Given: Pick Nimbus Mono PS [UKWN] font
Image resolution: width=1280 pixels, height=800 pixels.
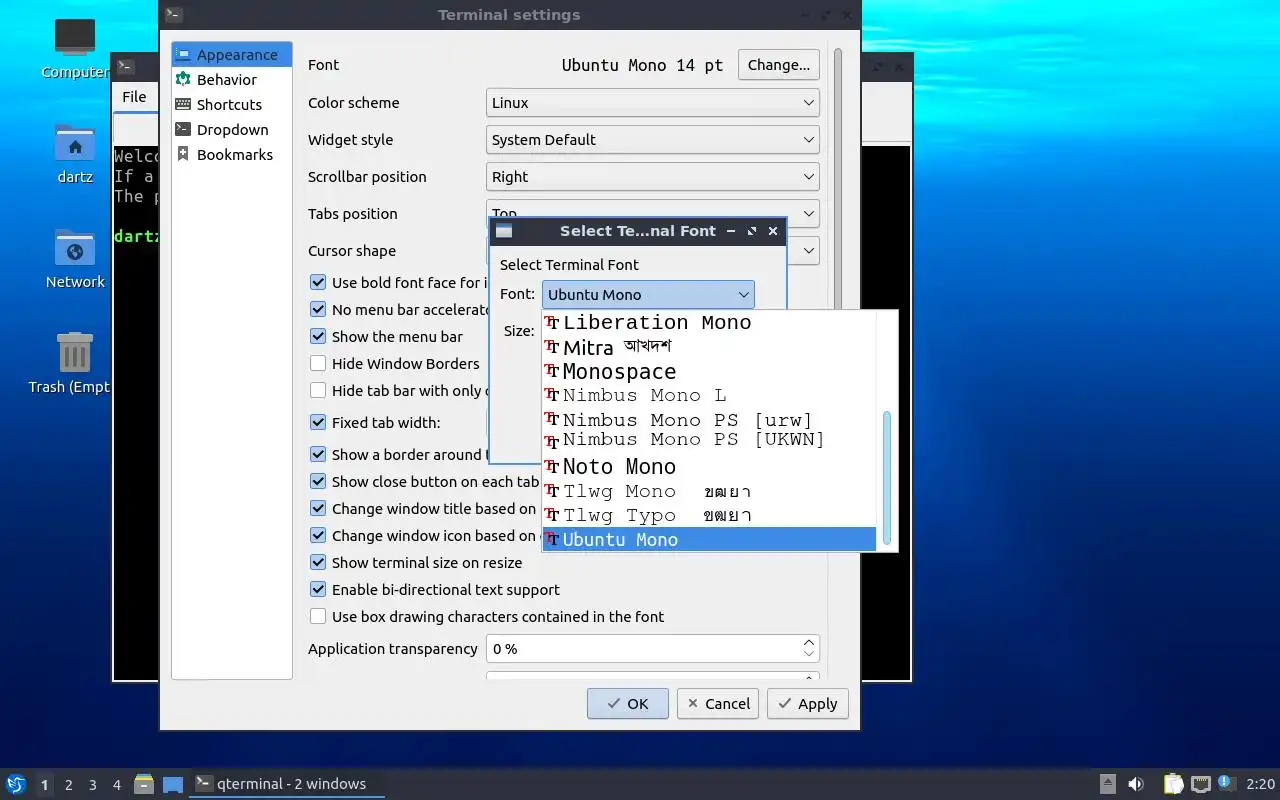Looking at the screenshot, I should click(x=709, y=441).
